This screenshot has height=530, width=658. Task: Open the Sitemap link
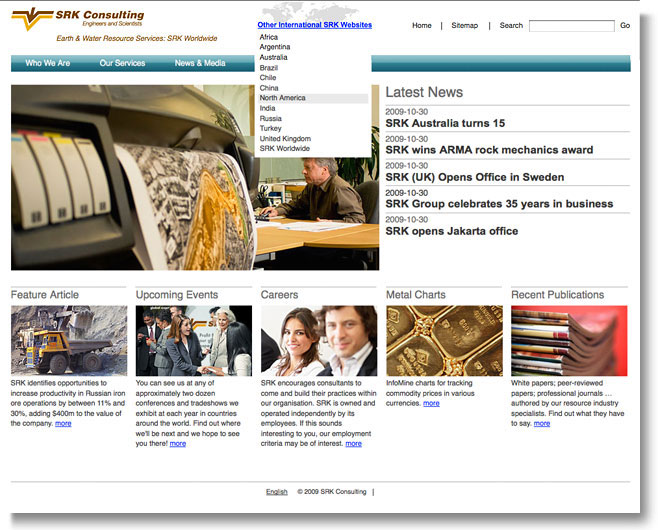pyautogui.click(x=465, y=25)
